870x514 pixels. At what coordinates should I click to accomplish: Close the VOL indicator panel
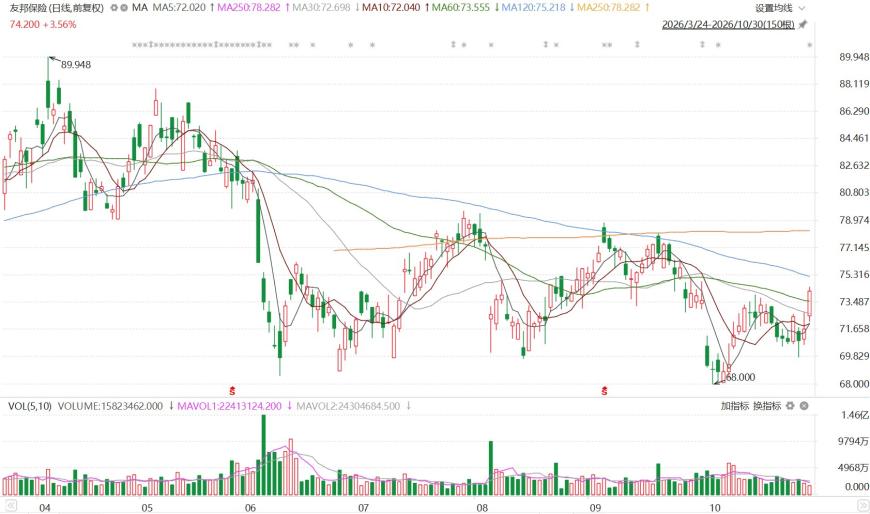[x=804, y=406]
